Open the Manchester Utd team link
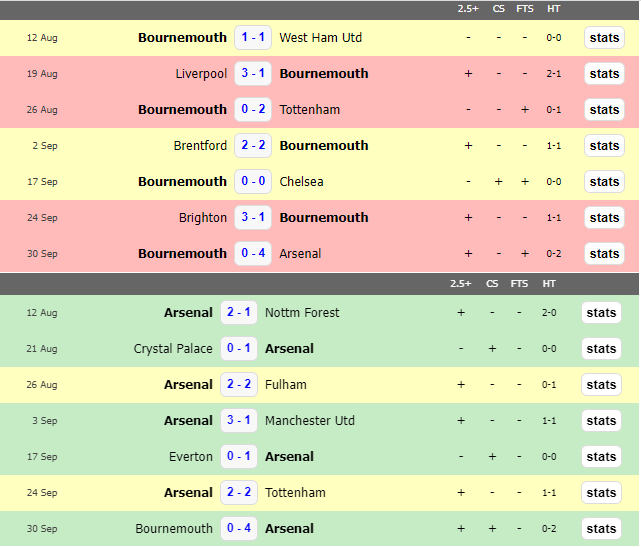 pos(311,421)
